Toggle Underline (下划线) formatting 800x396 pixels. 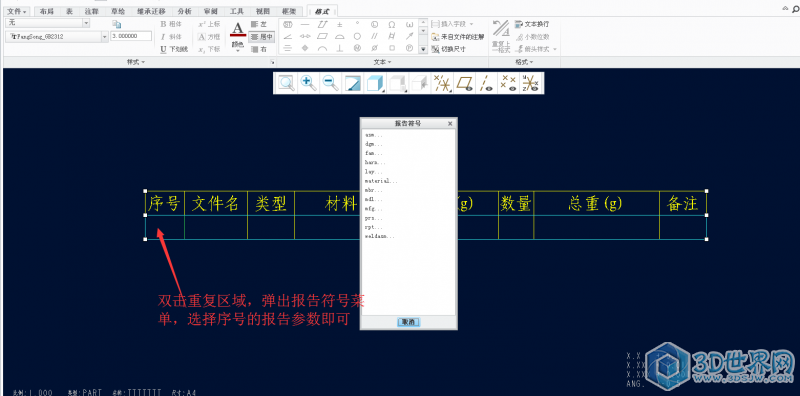(x=173, y=49)
